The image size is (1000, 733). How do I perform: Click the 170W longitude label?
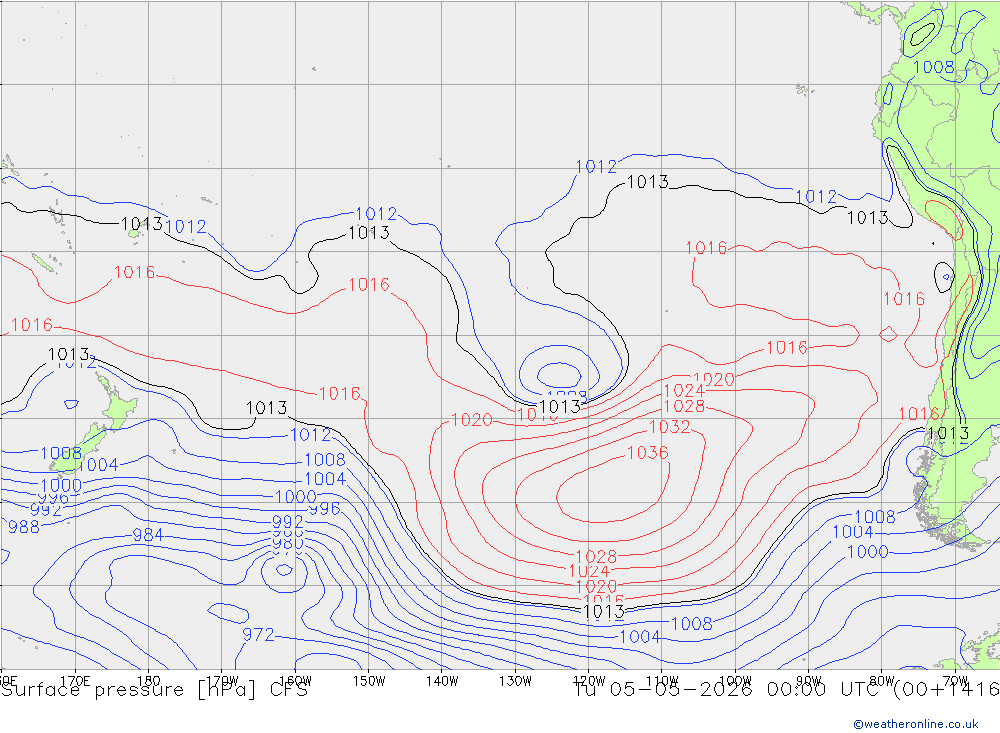pyautogui.click(x=222, y=681)
